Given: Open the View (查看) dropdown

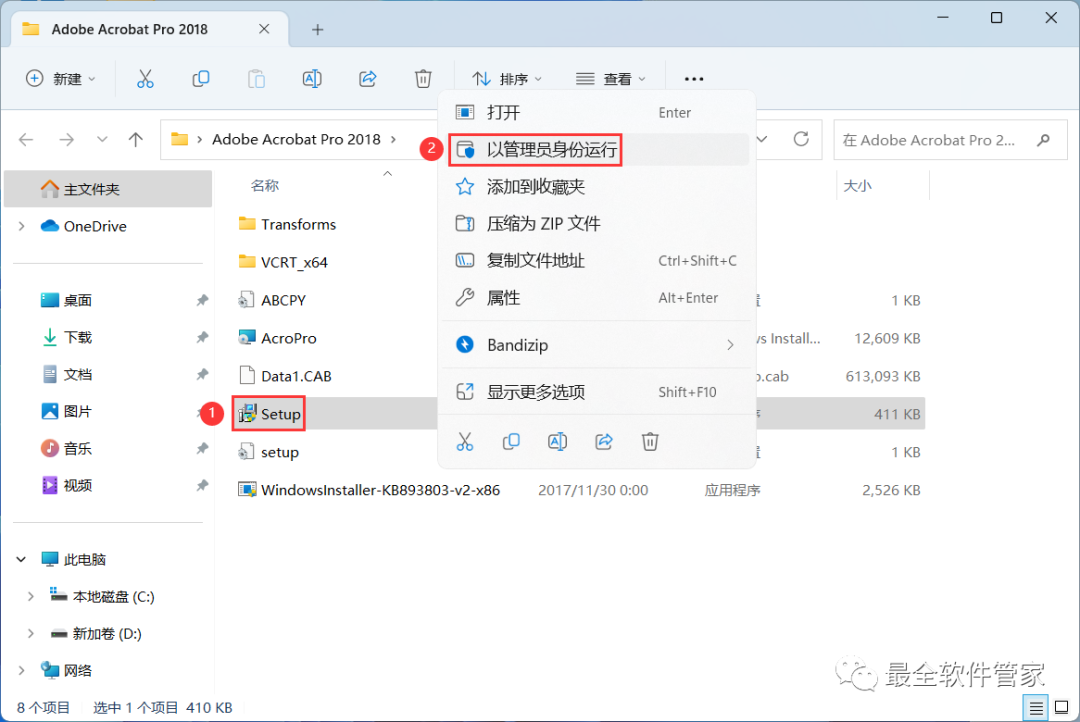Looking at the screenshot, I should [x=611, y=79].
